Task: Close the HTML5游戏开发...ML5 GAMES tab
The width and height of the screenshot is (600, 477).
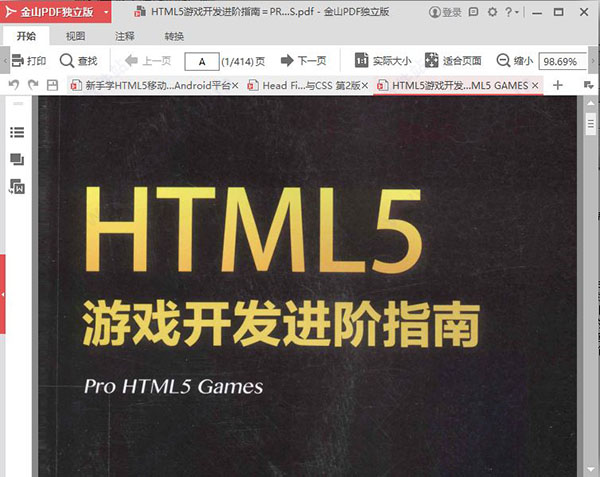Action: (535, 85)
